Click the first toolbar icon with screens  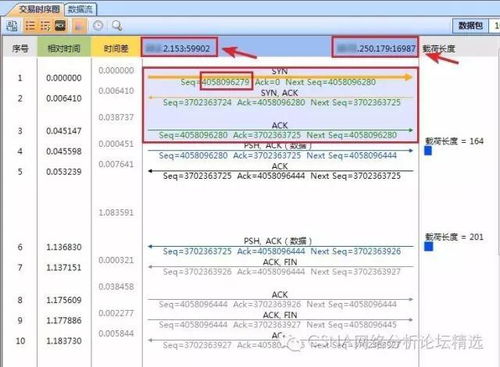[12, 26]
